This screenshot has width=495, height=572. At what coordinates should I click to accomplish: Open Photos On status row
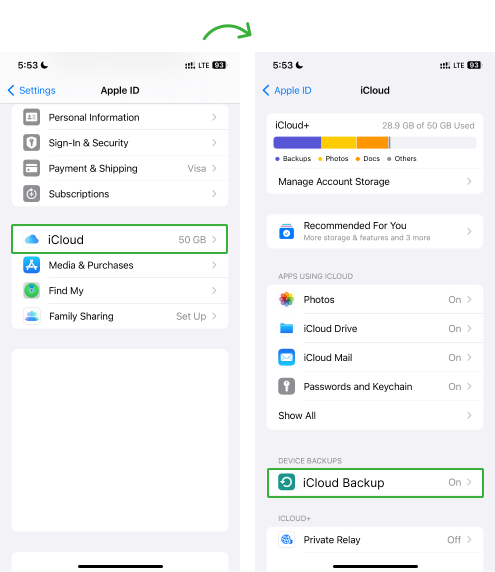coord(375,299)
